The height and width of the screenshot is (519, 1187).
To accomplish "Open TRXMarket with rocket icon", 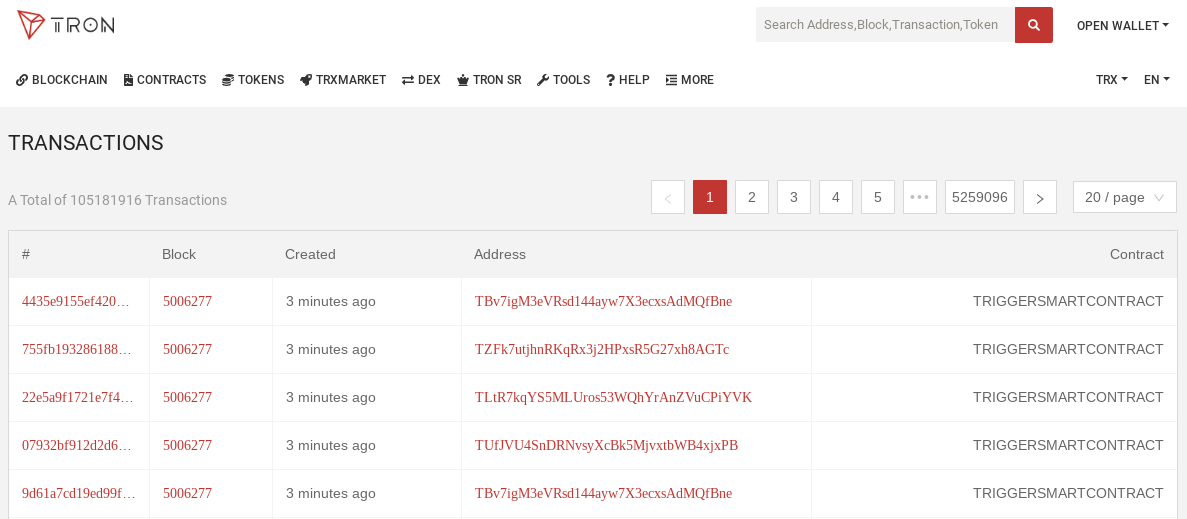I will click(x=343, y=79).
